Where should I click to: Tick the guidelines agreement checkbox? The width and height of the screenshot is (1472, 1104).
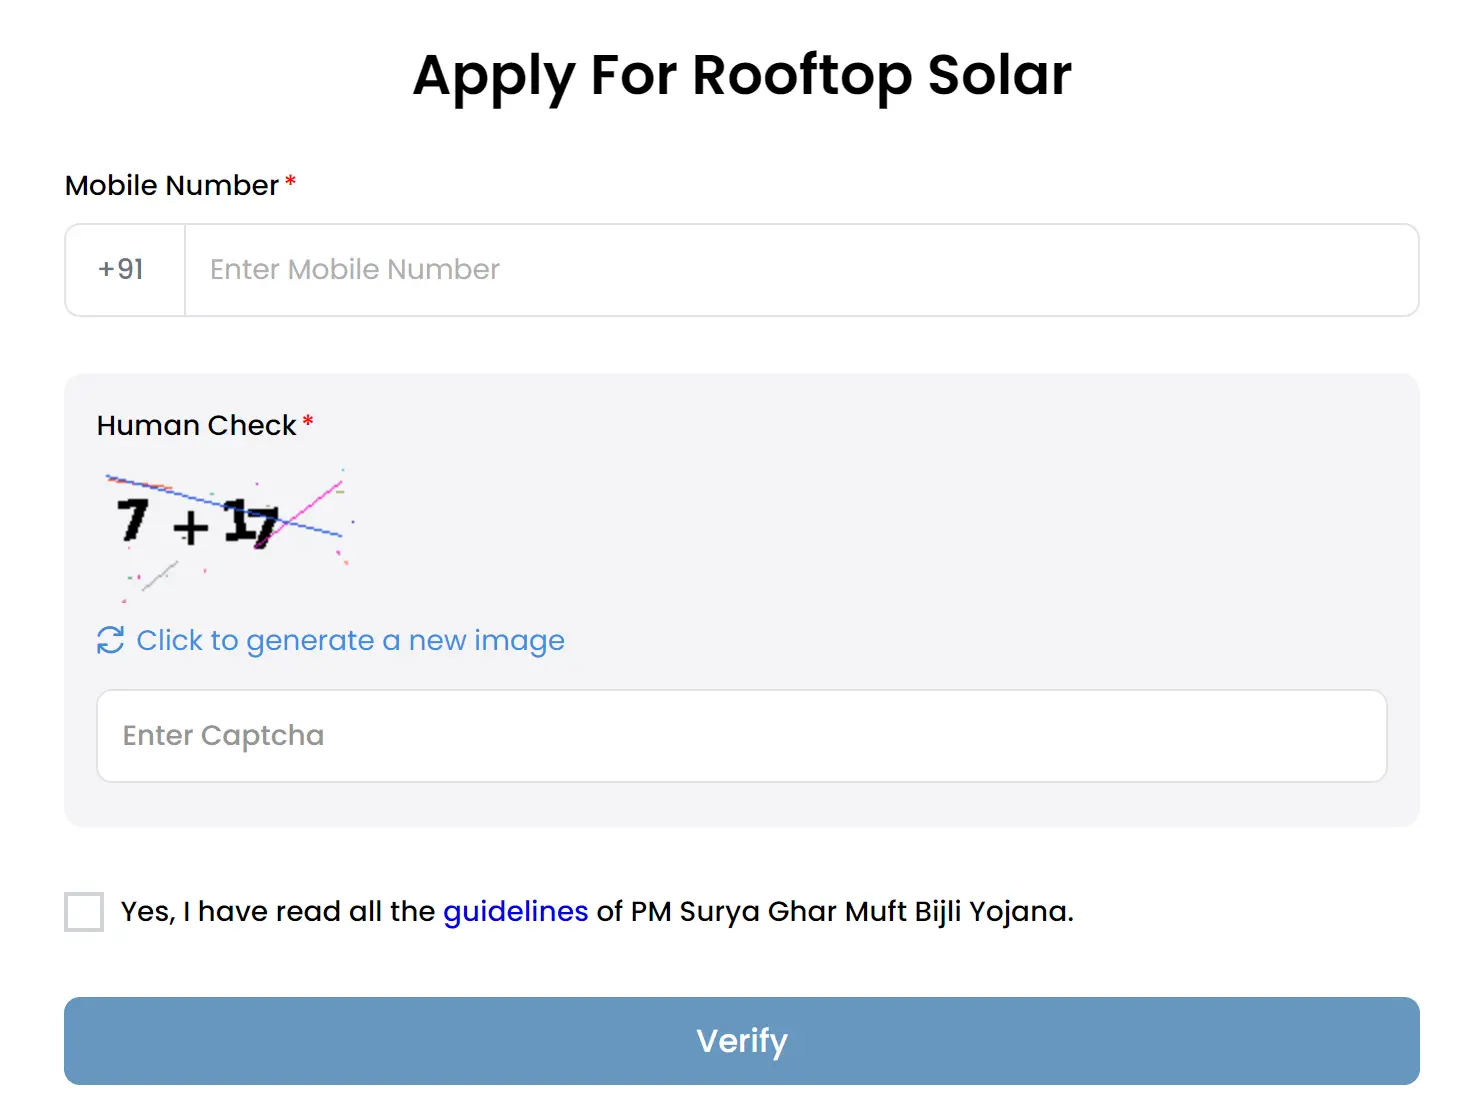click(84, 912)
